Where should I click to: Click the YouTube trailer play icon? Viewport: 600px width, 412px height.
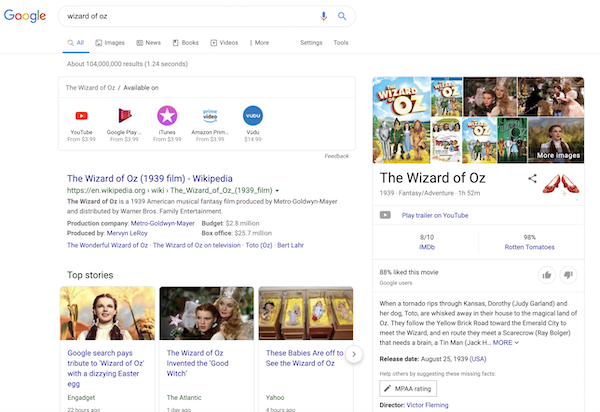[385, 215]
